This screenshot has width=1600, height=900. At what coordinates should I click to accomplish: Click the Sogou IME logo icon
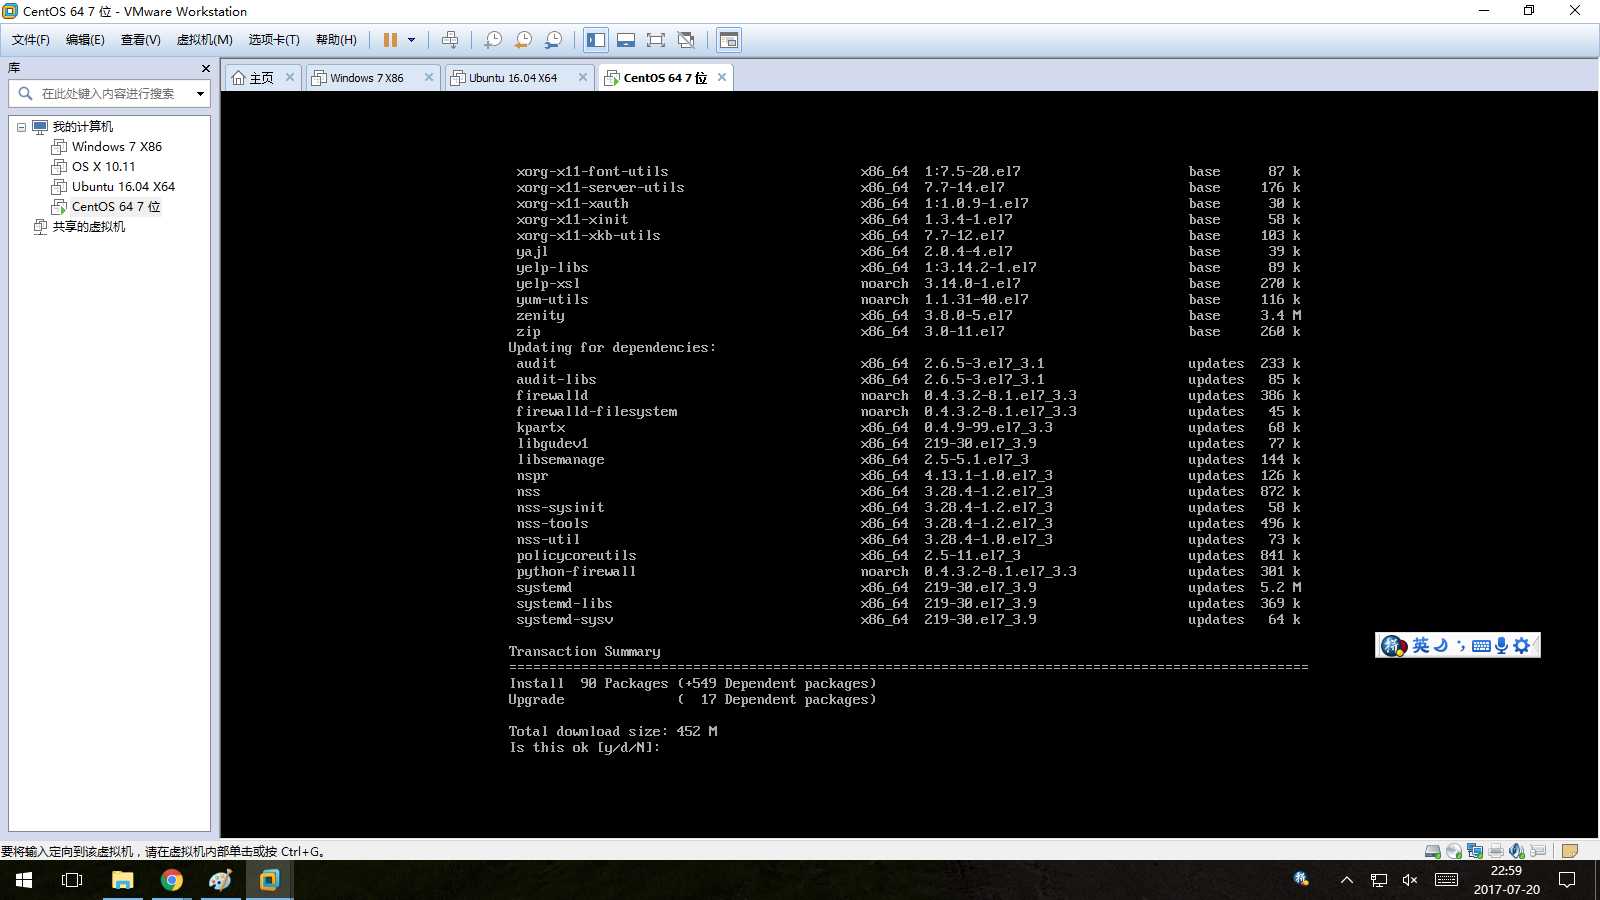[1394, 646]
